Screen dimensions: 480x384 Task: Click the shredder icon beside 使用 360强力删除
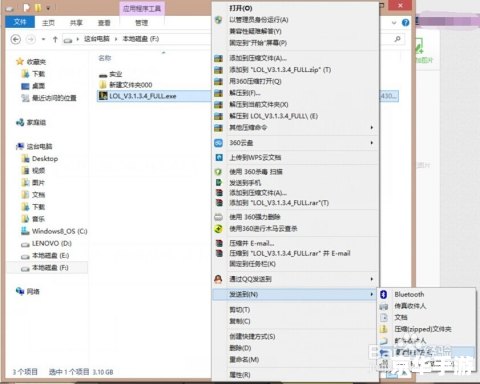pos(218,217)
